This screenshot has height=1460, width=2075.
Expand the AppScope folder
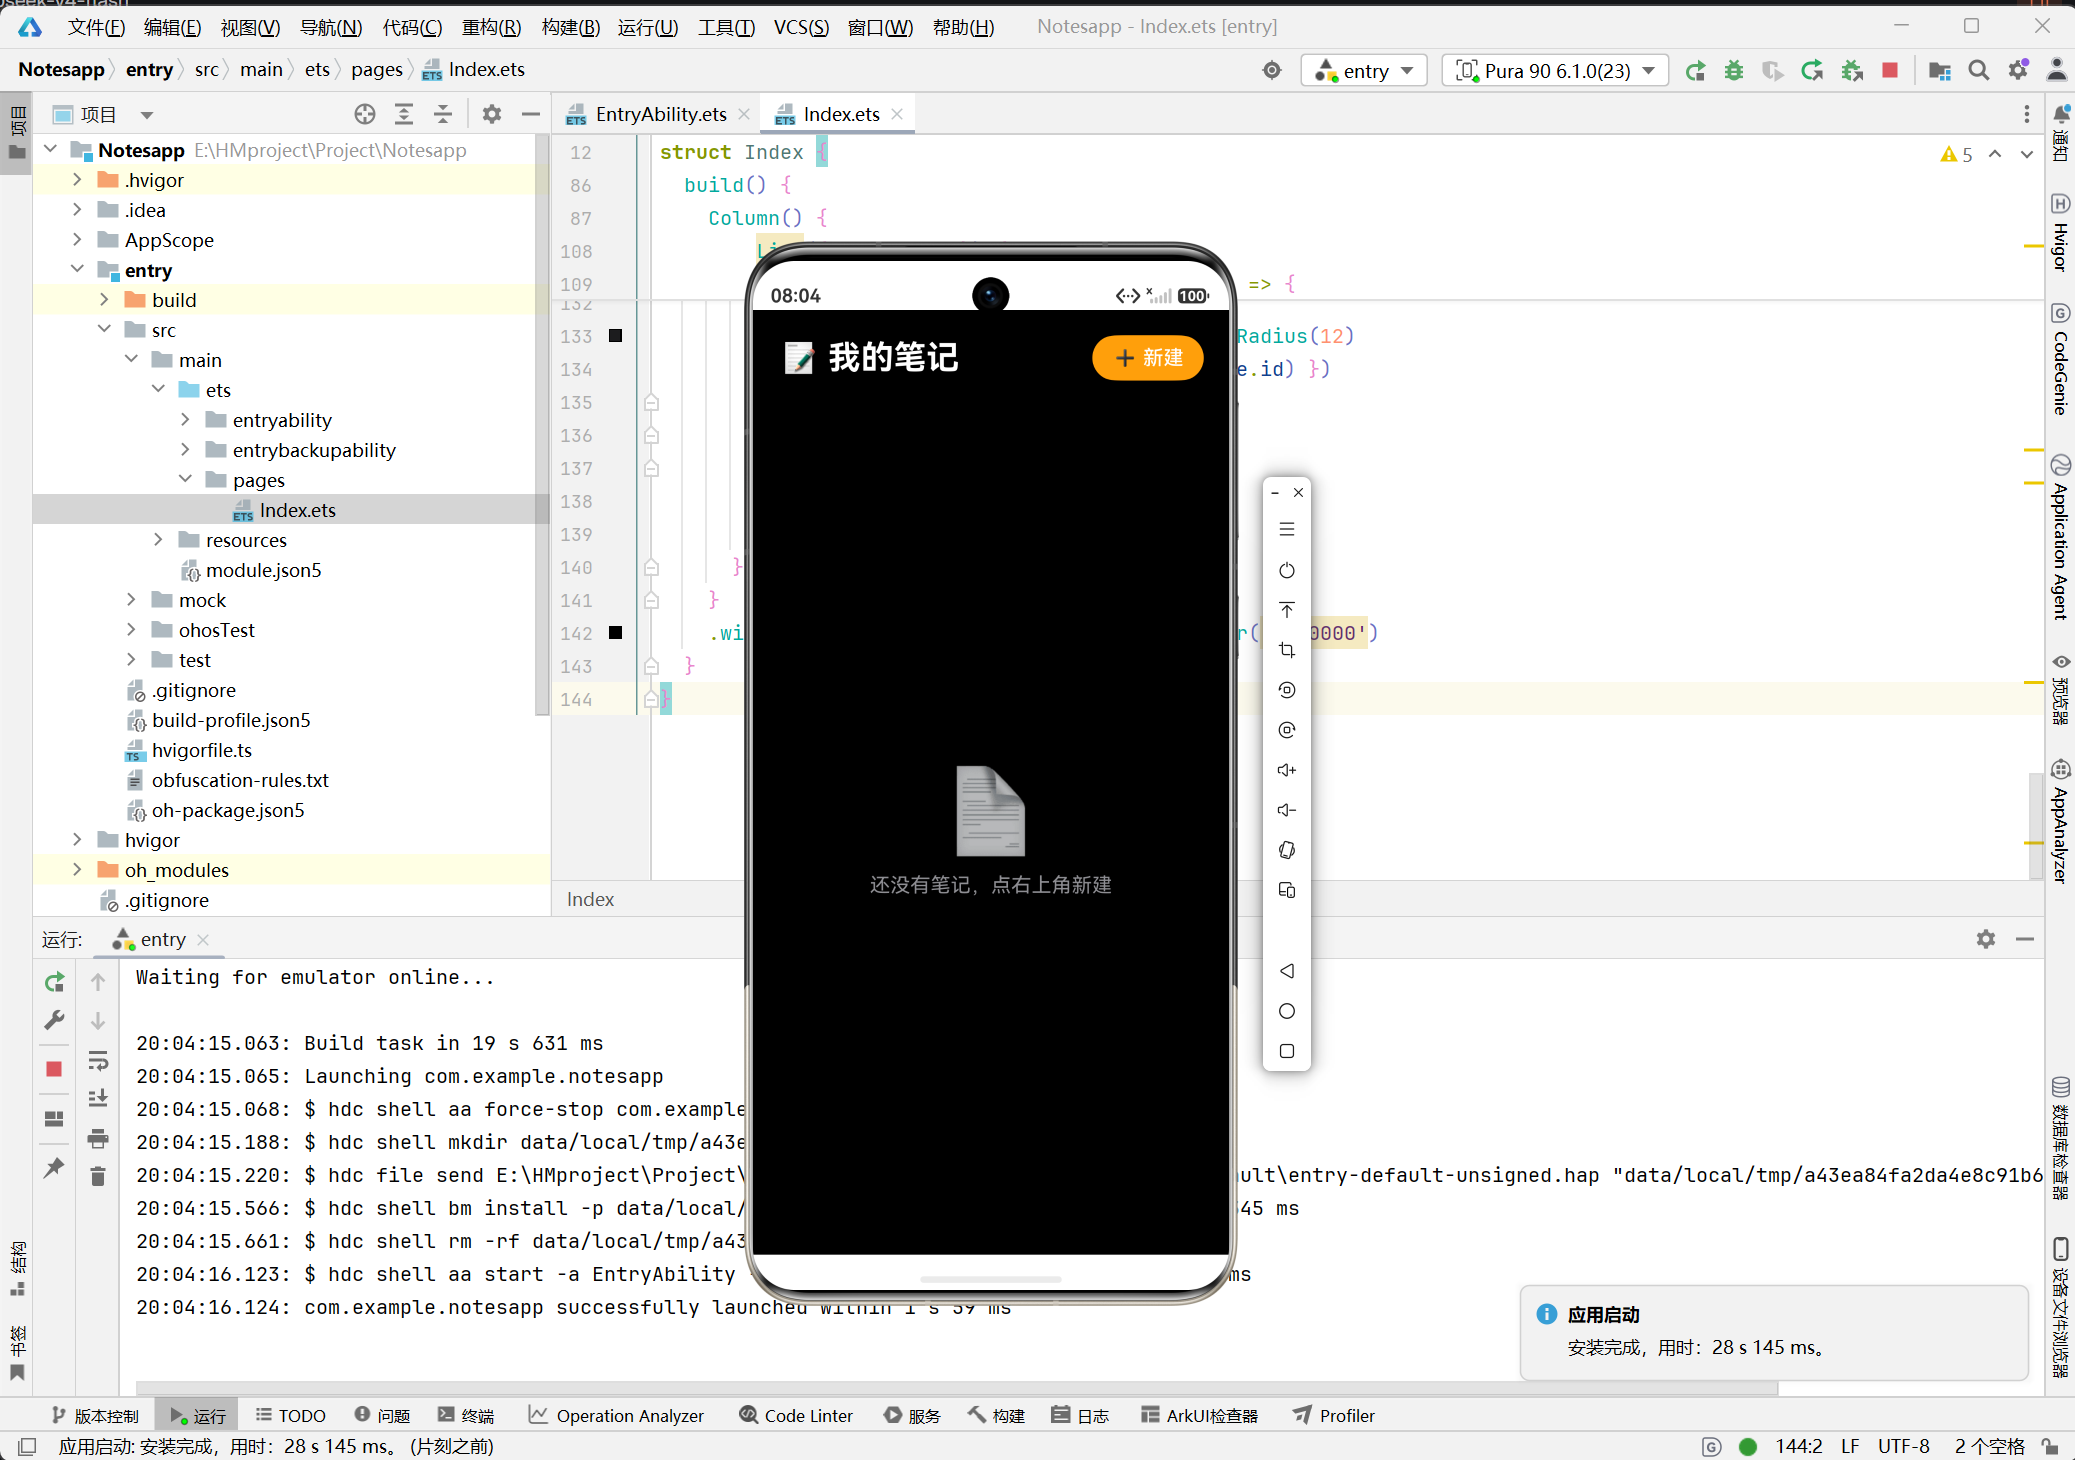pos(77,240)
